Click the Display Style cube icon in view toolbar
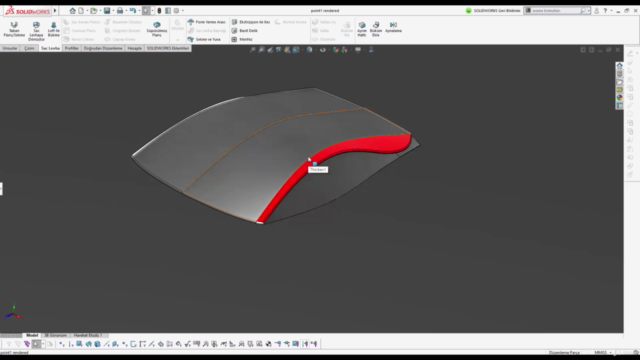 [309, 50]
